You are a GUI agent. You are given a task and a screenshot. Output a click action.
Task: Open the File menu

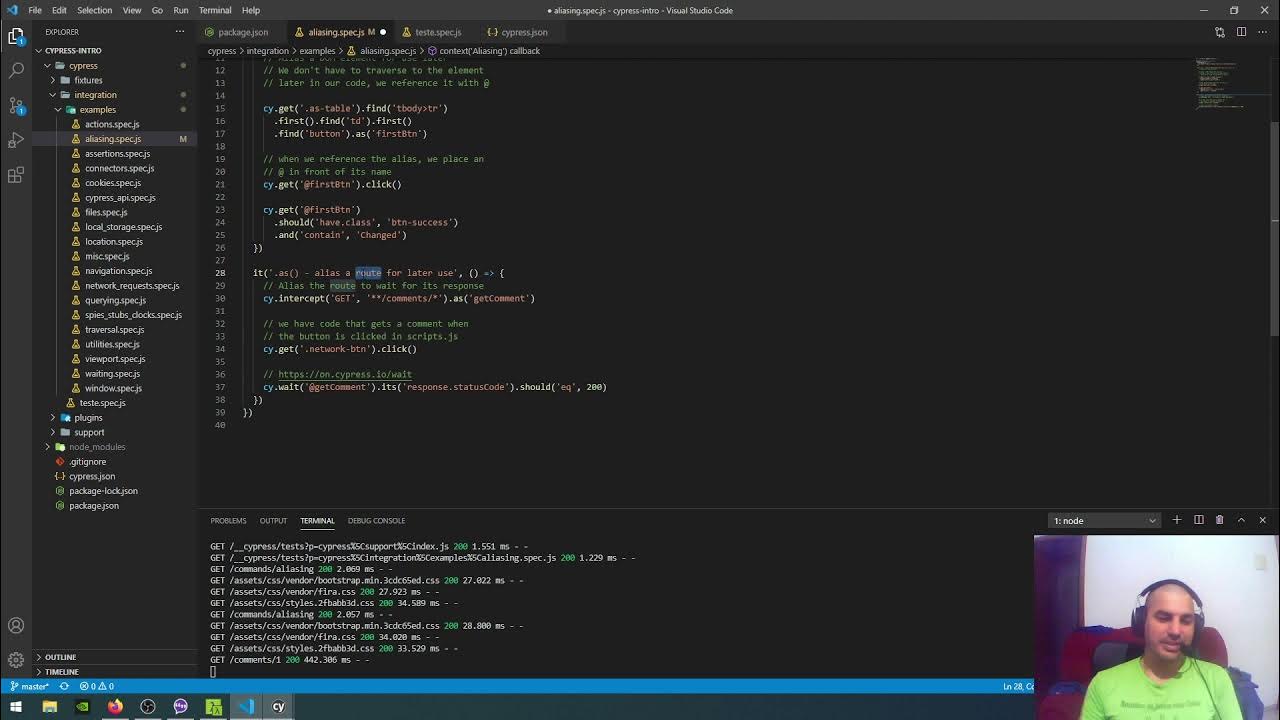tap(35, 10)
